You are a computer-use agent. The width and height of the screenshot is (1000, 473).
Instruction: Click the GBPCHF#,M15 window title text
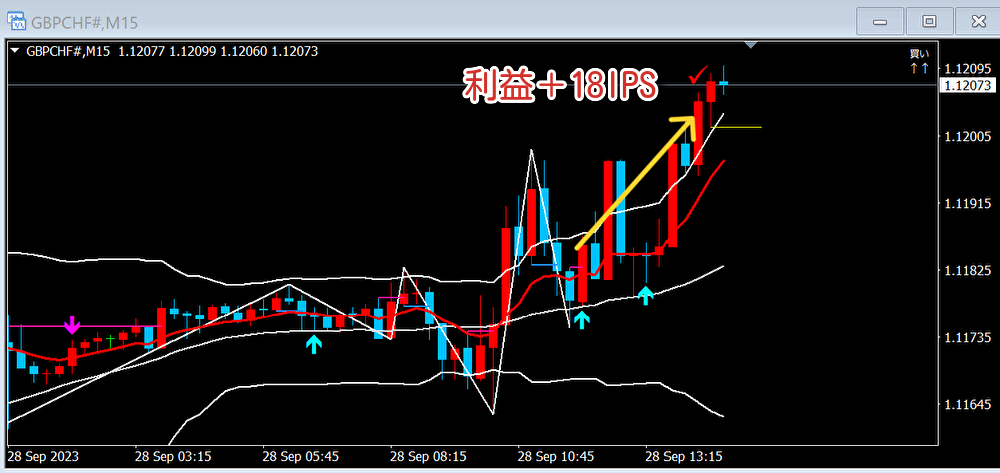(x=84, y=23)
